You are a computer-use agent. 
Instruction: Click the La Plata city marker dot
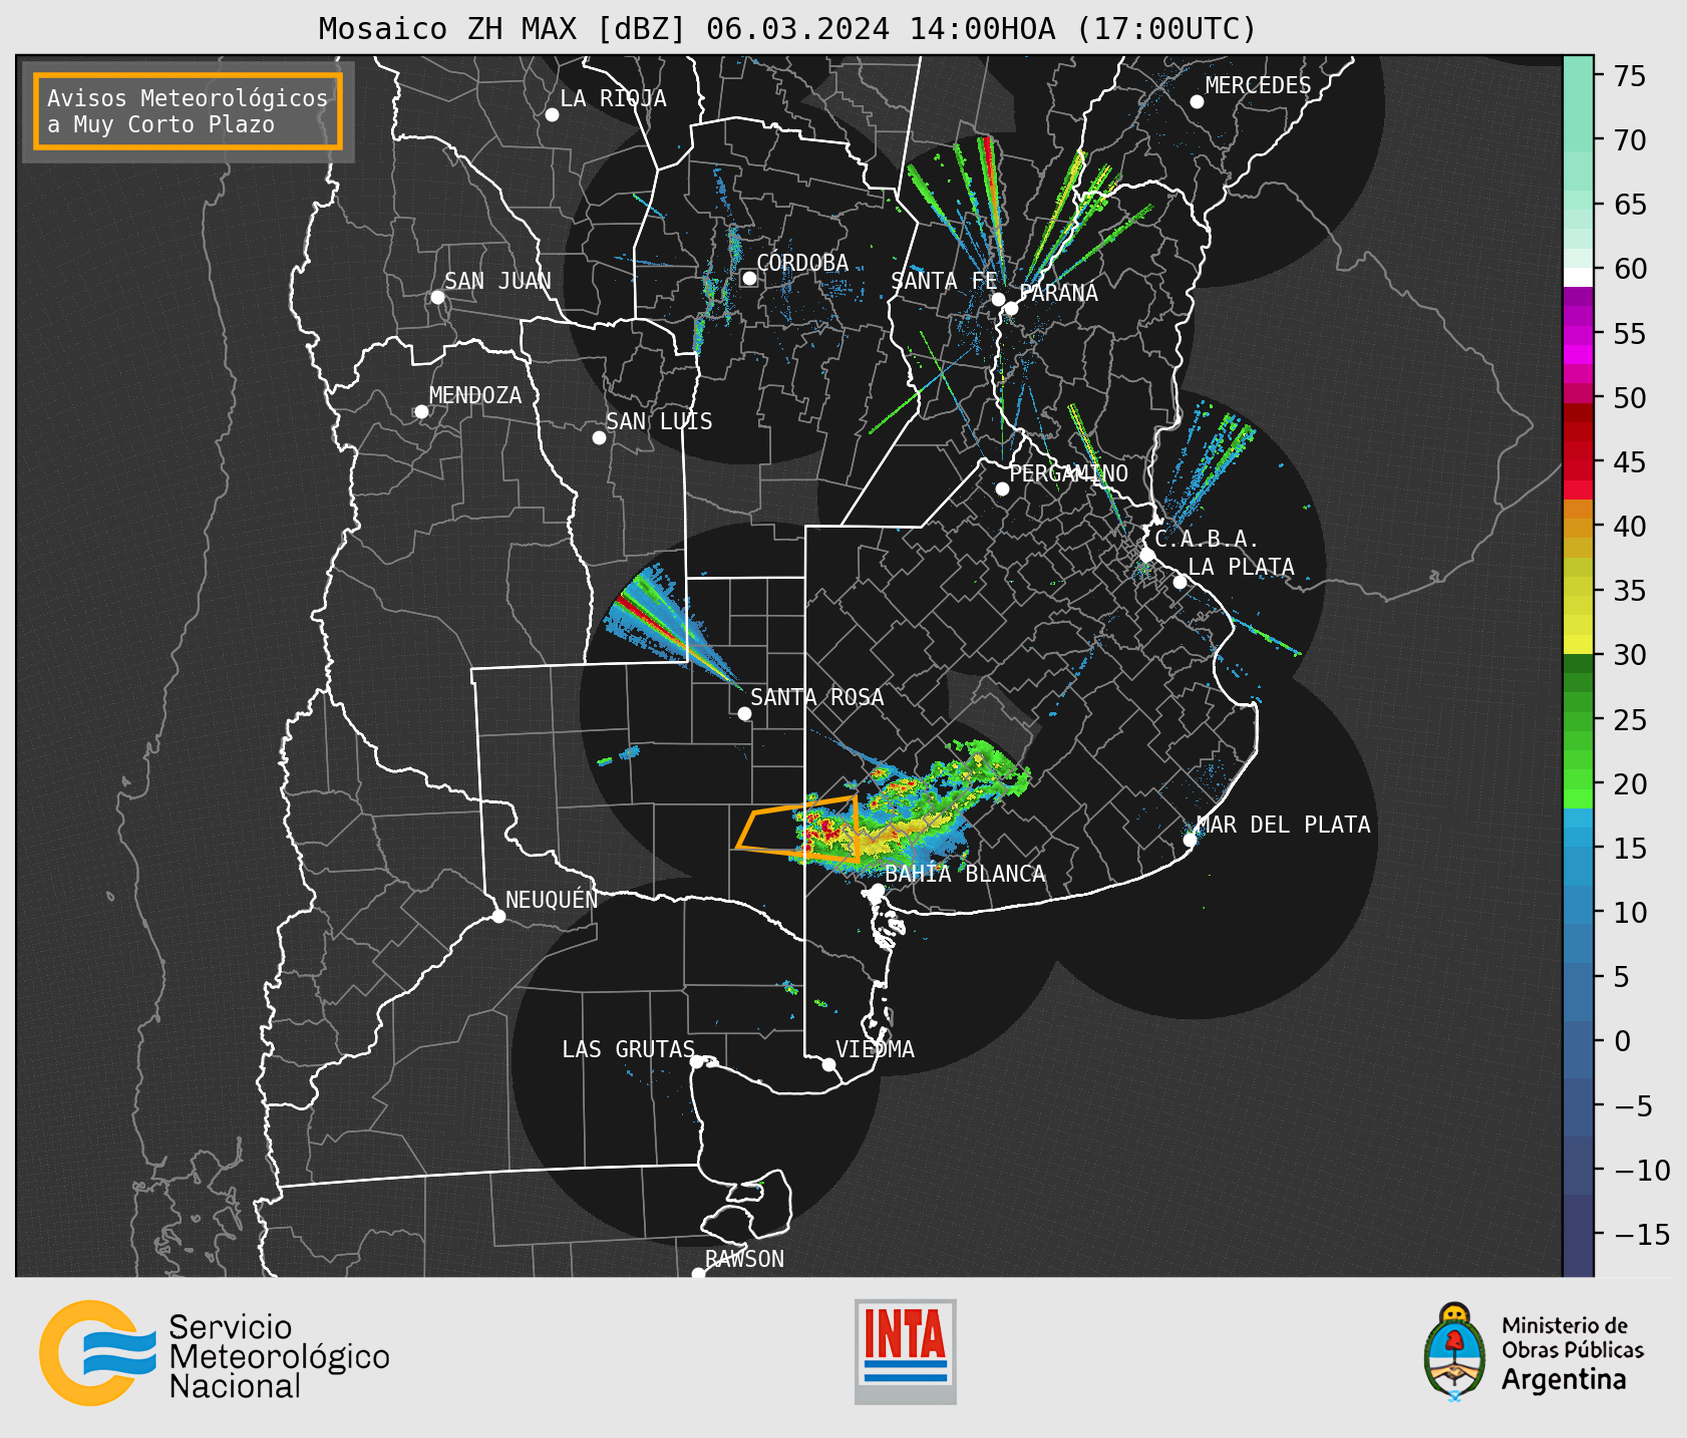click(1180, 582)
